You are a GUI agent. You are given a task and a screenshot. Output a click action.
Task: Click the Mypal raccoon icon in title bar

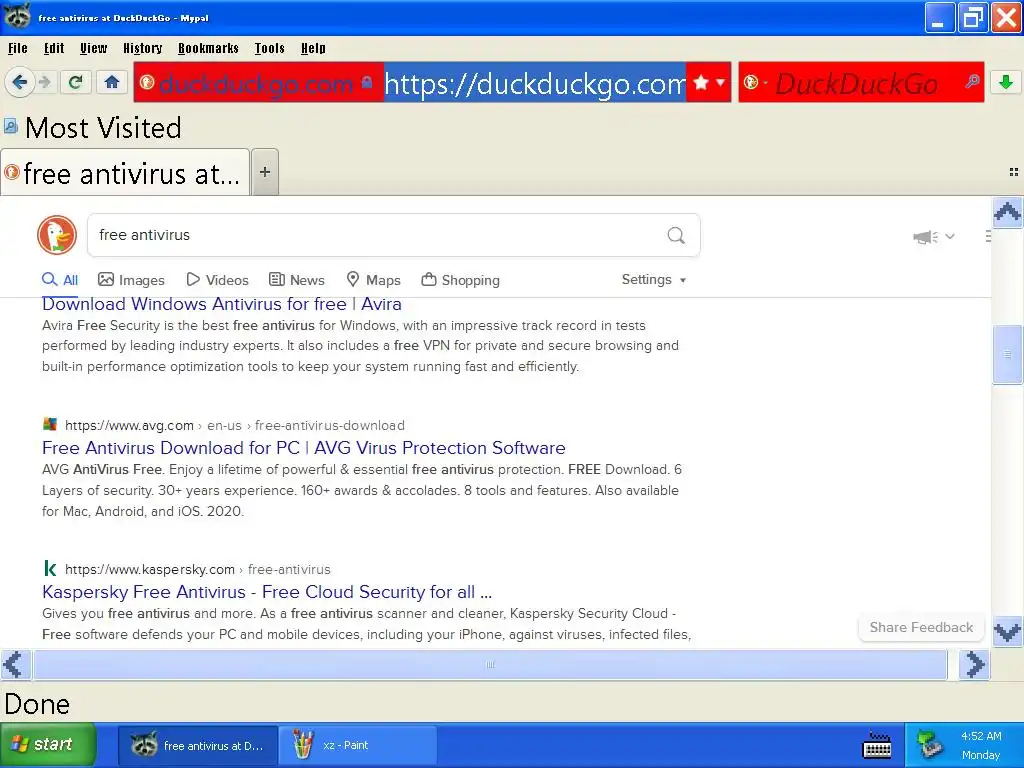(16, 16)
